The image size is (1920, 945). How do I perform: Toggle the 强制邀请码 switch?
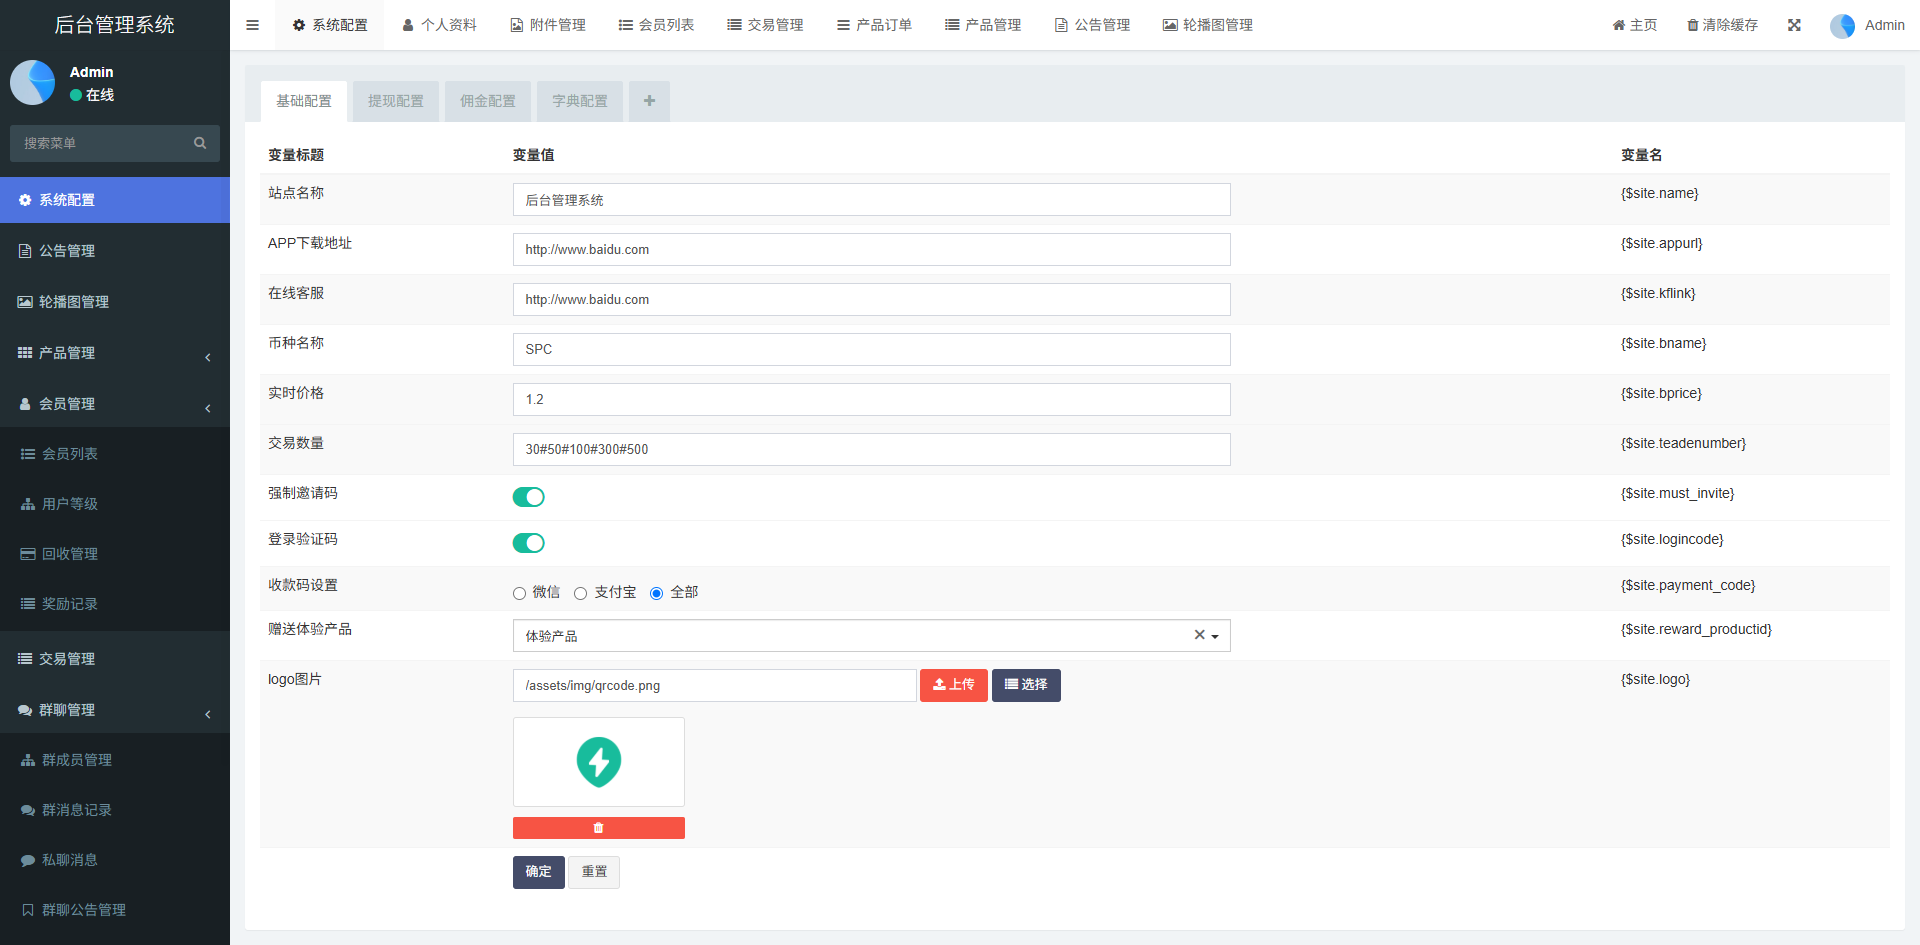click(x=528, y=497)
